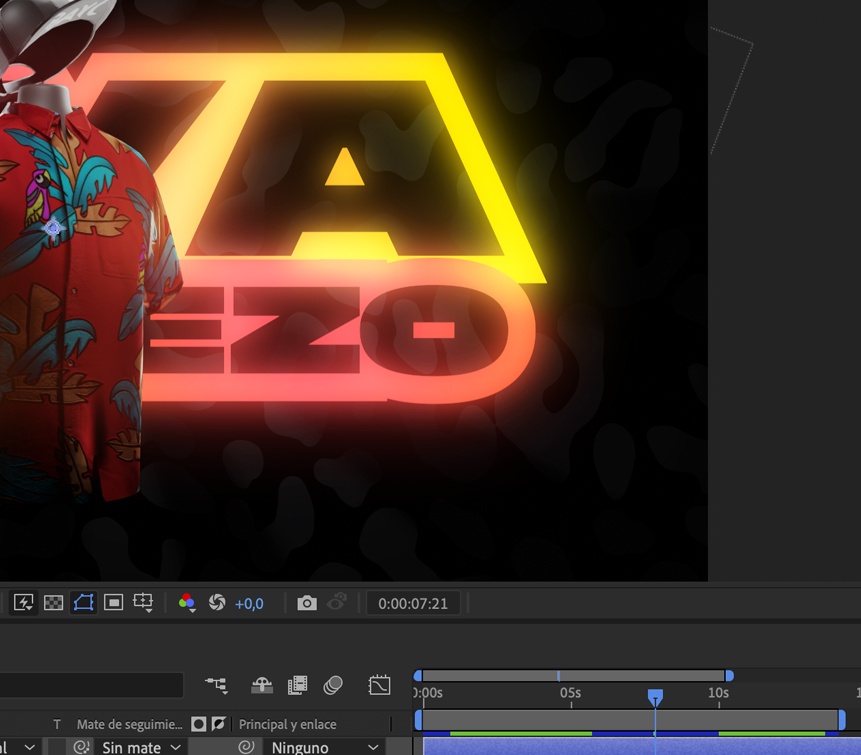This screenshot has width=861, height=755.
Task: Click the 10s mark on time ruler
Action: point(718,693)
